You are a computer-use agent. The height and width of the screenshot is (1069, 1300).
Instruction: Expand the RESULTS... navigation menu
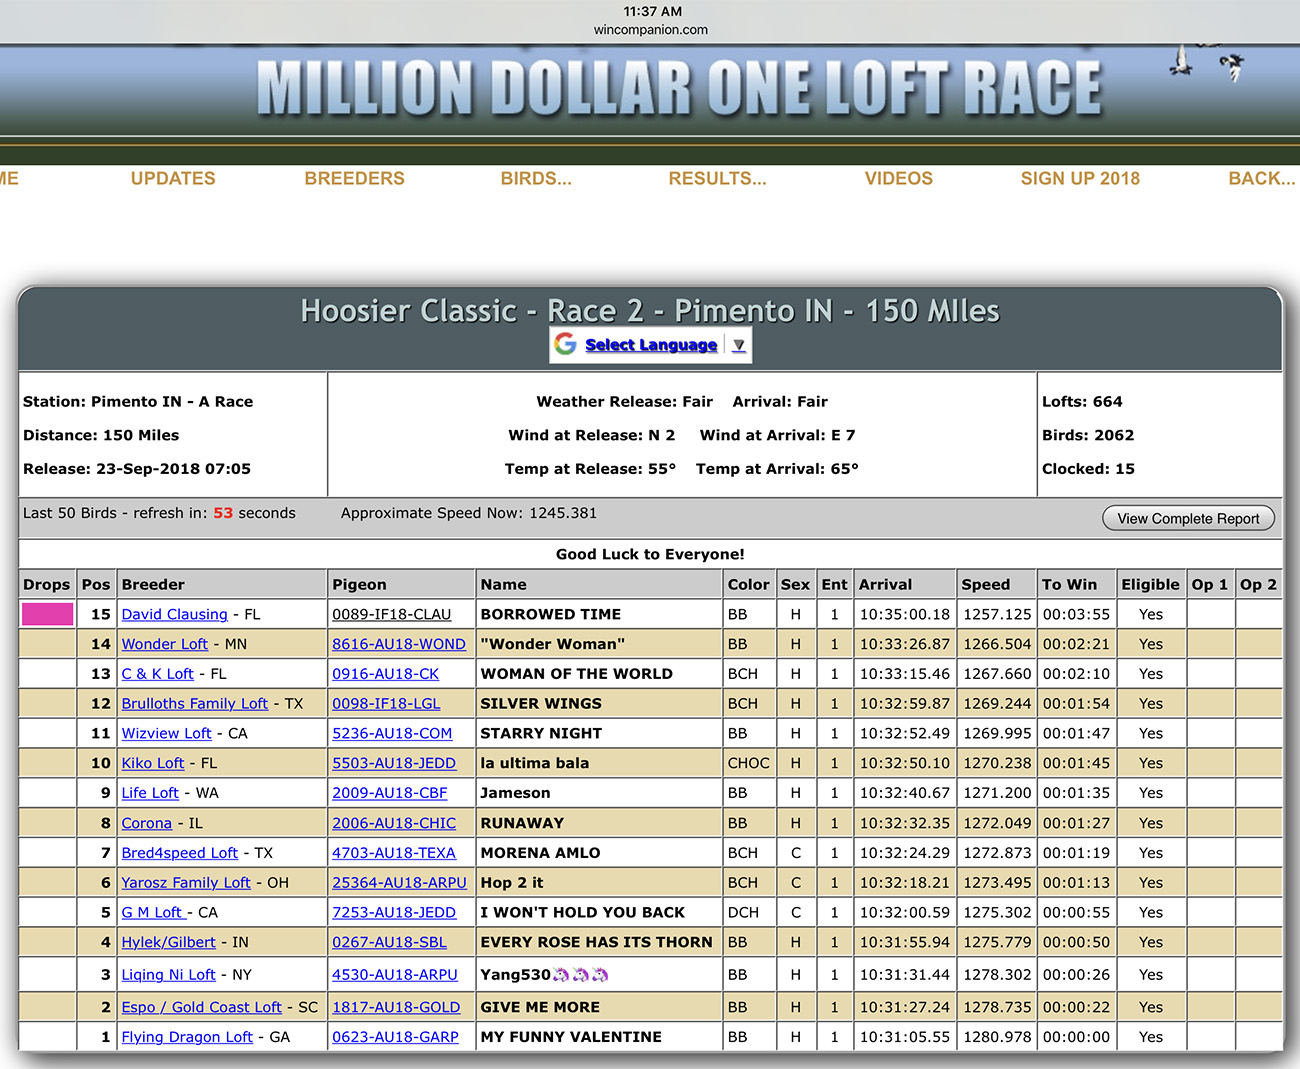pos(717,178)
